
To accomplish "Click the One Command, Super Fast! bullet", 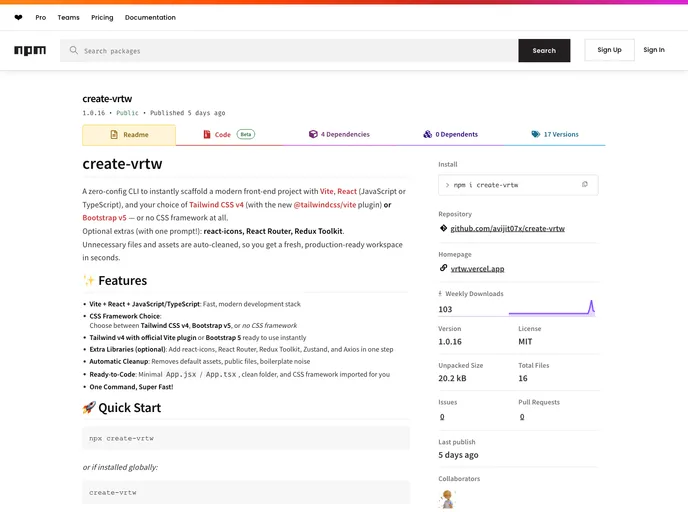I will (x=131, y=387).
